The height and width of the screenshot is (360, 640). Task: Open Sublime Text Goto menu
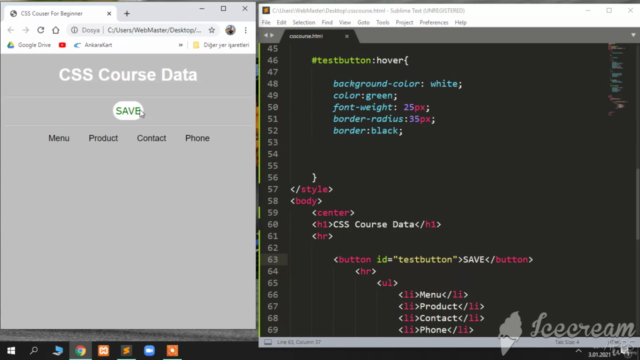(x=363, y=22)
